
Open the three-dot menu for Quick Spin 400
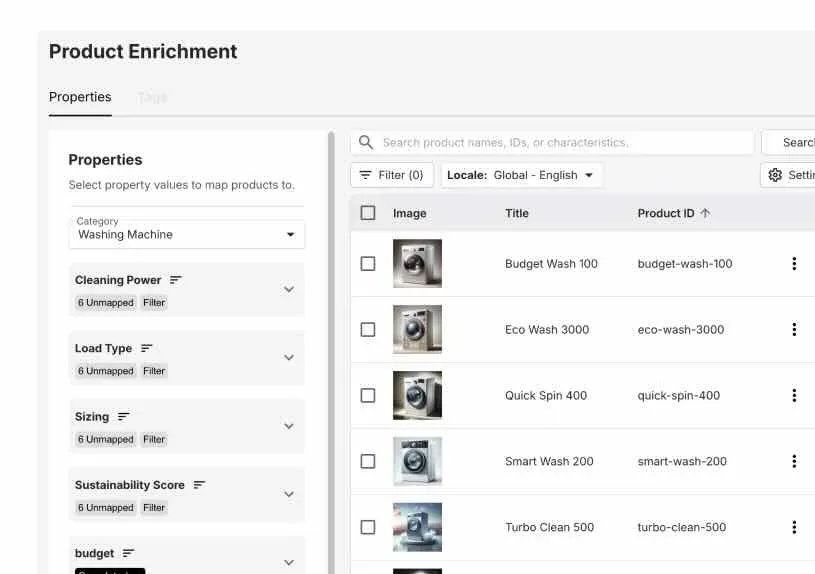tap(794, 395)
